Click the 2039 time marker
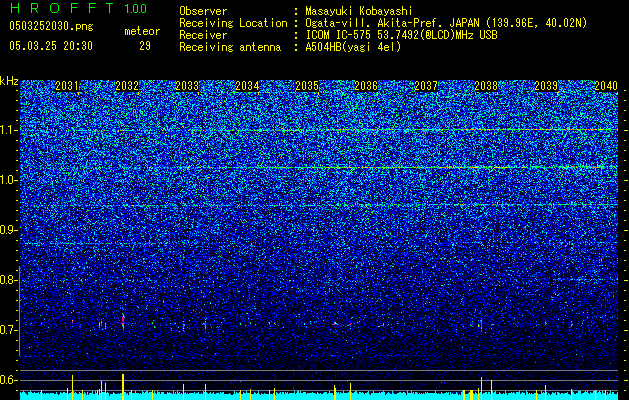Viewport: 629px width, 400px height. (x=546, y=86)
